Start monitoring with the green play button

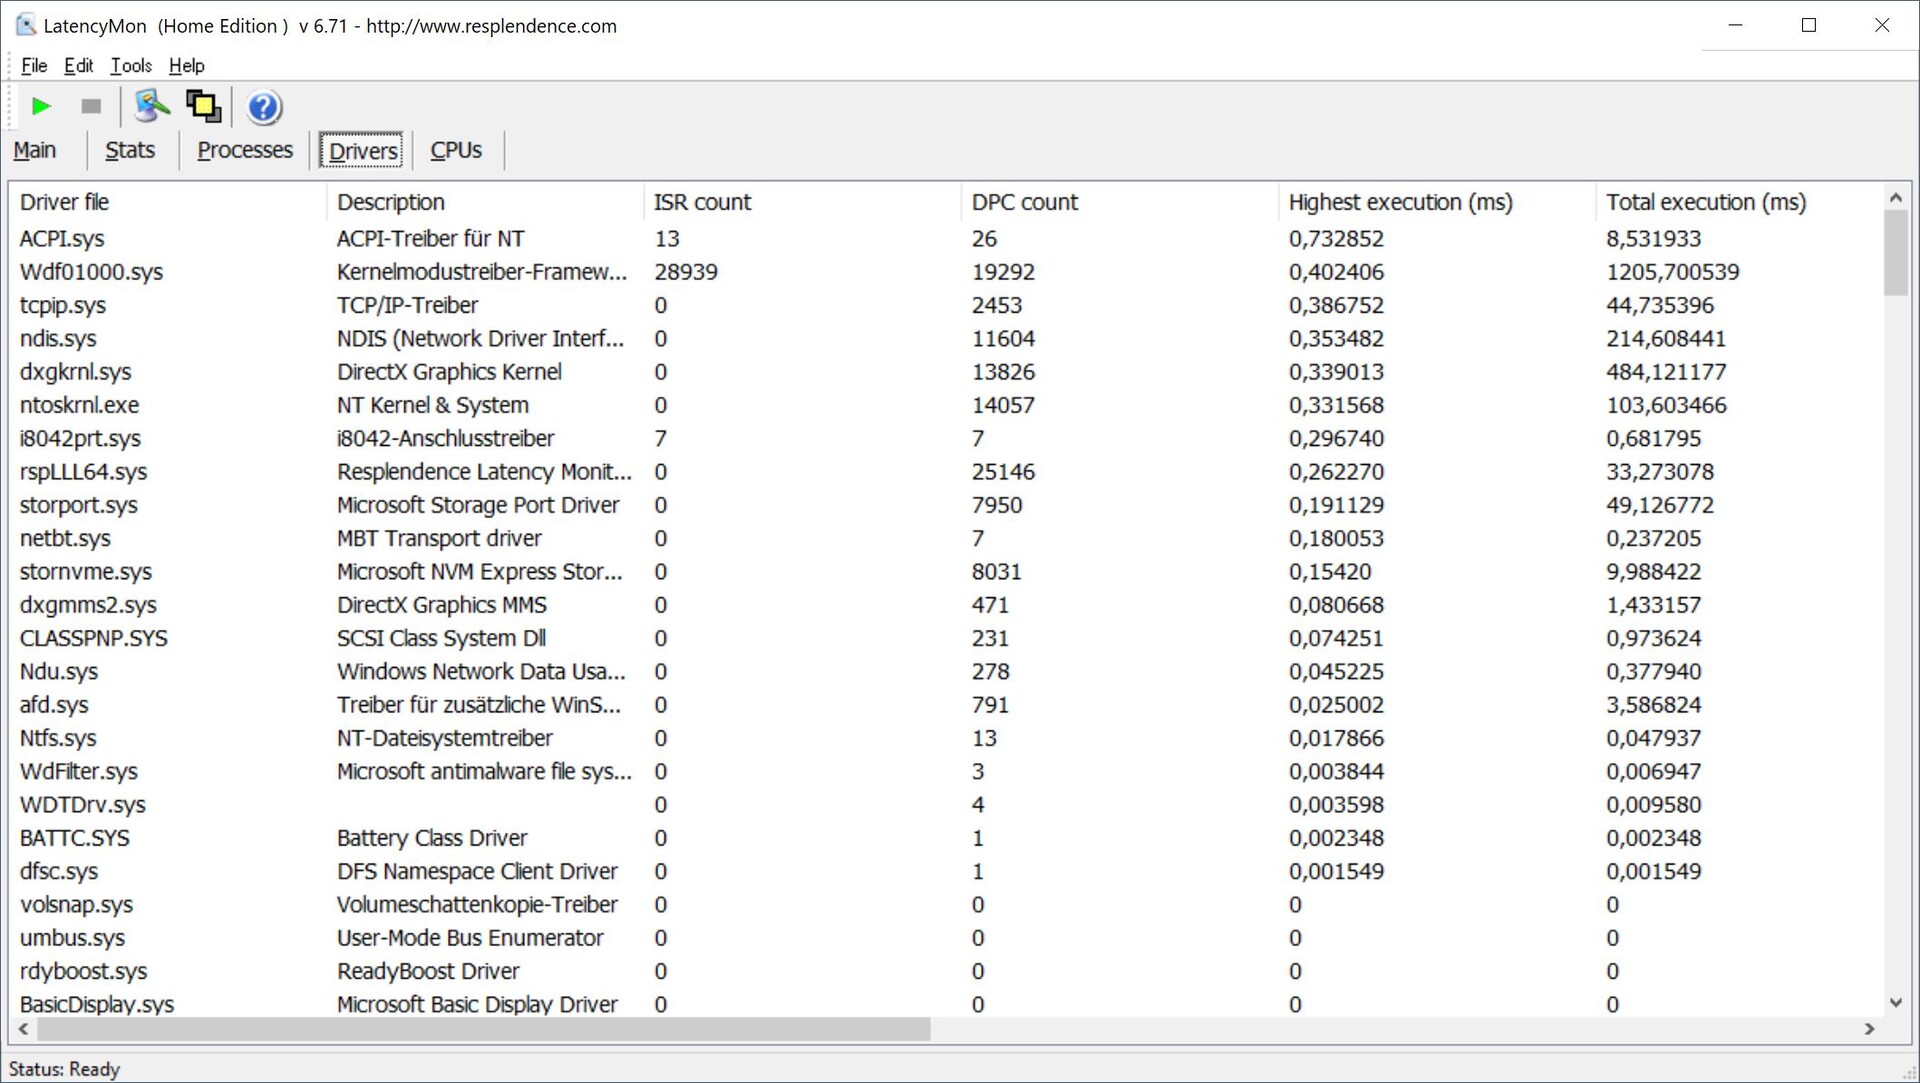tap(41, 106)
